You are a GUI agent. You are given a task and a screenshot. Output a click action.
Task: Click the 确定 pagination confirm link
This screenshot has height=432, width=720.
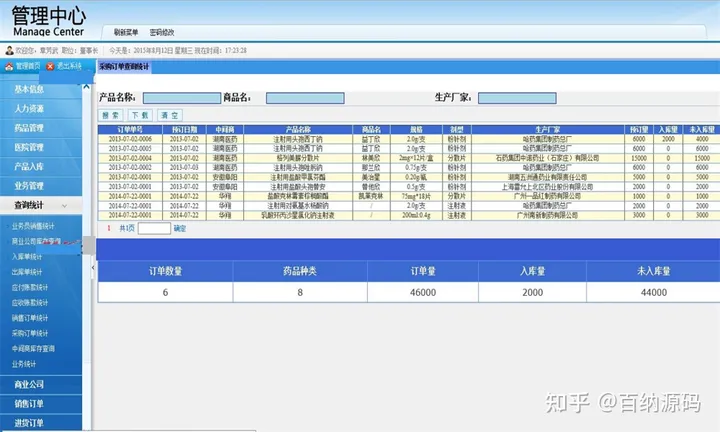[x=180, y=228]
